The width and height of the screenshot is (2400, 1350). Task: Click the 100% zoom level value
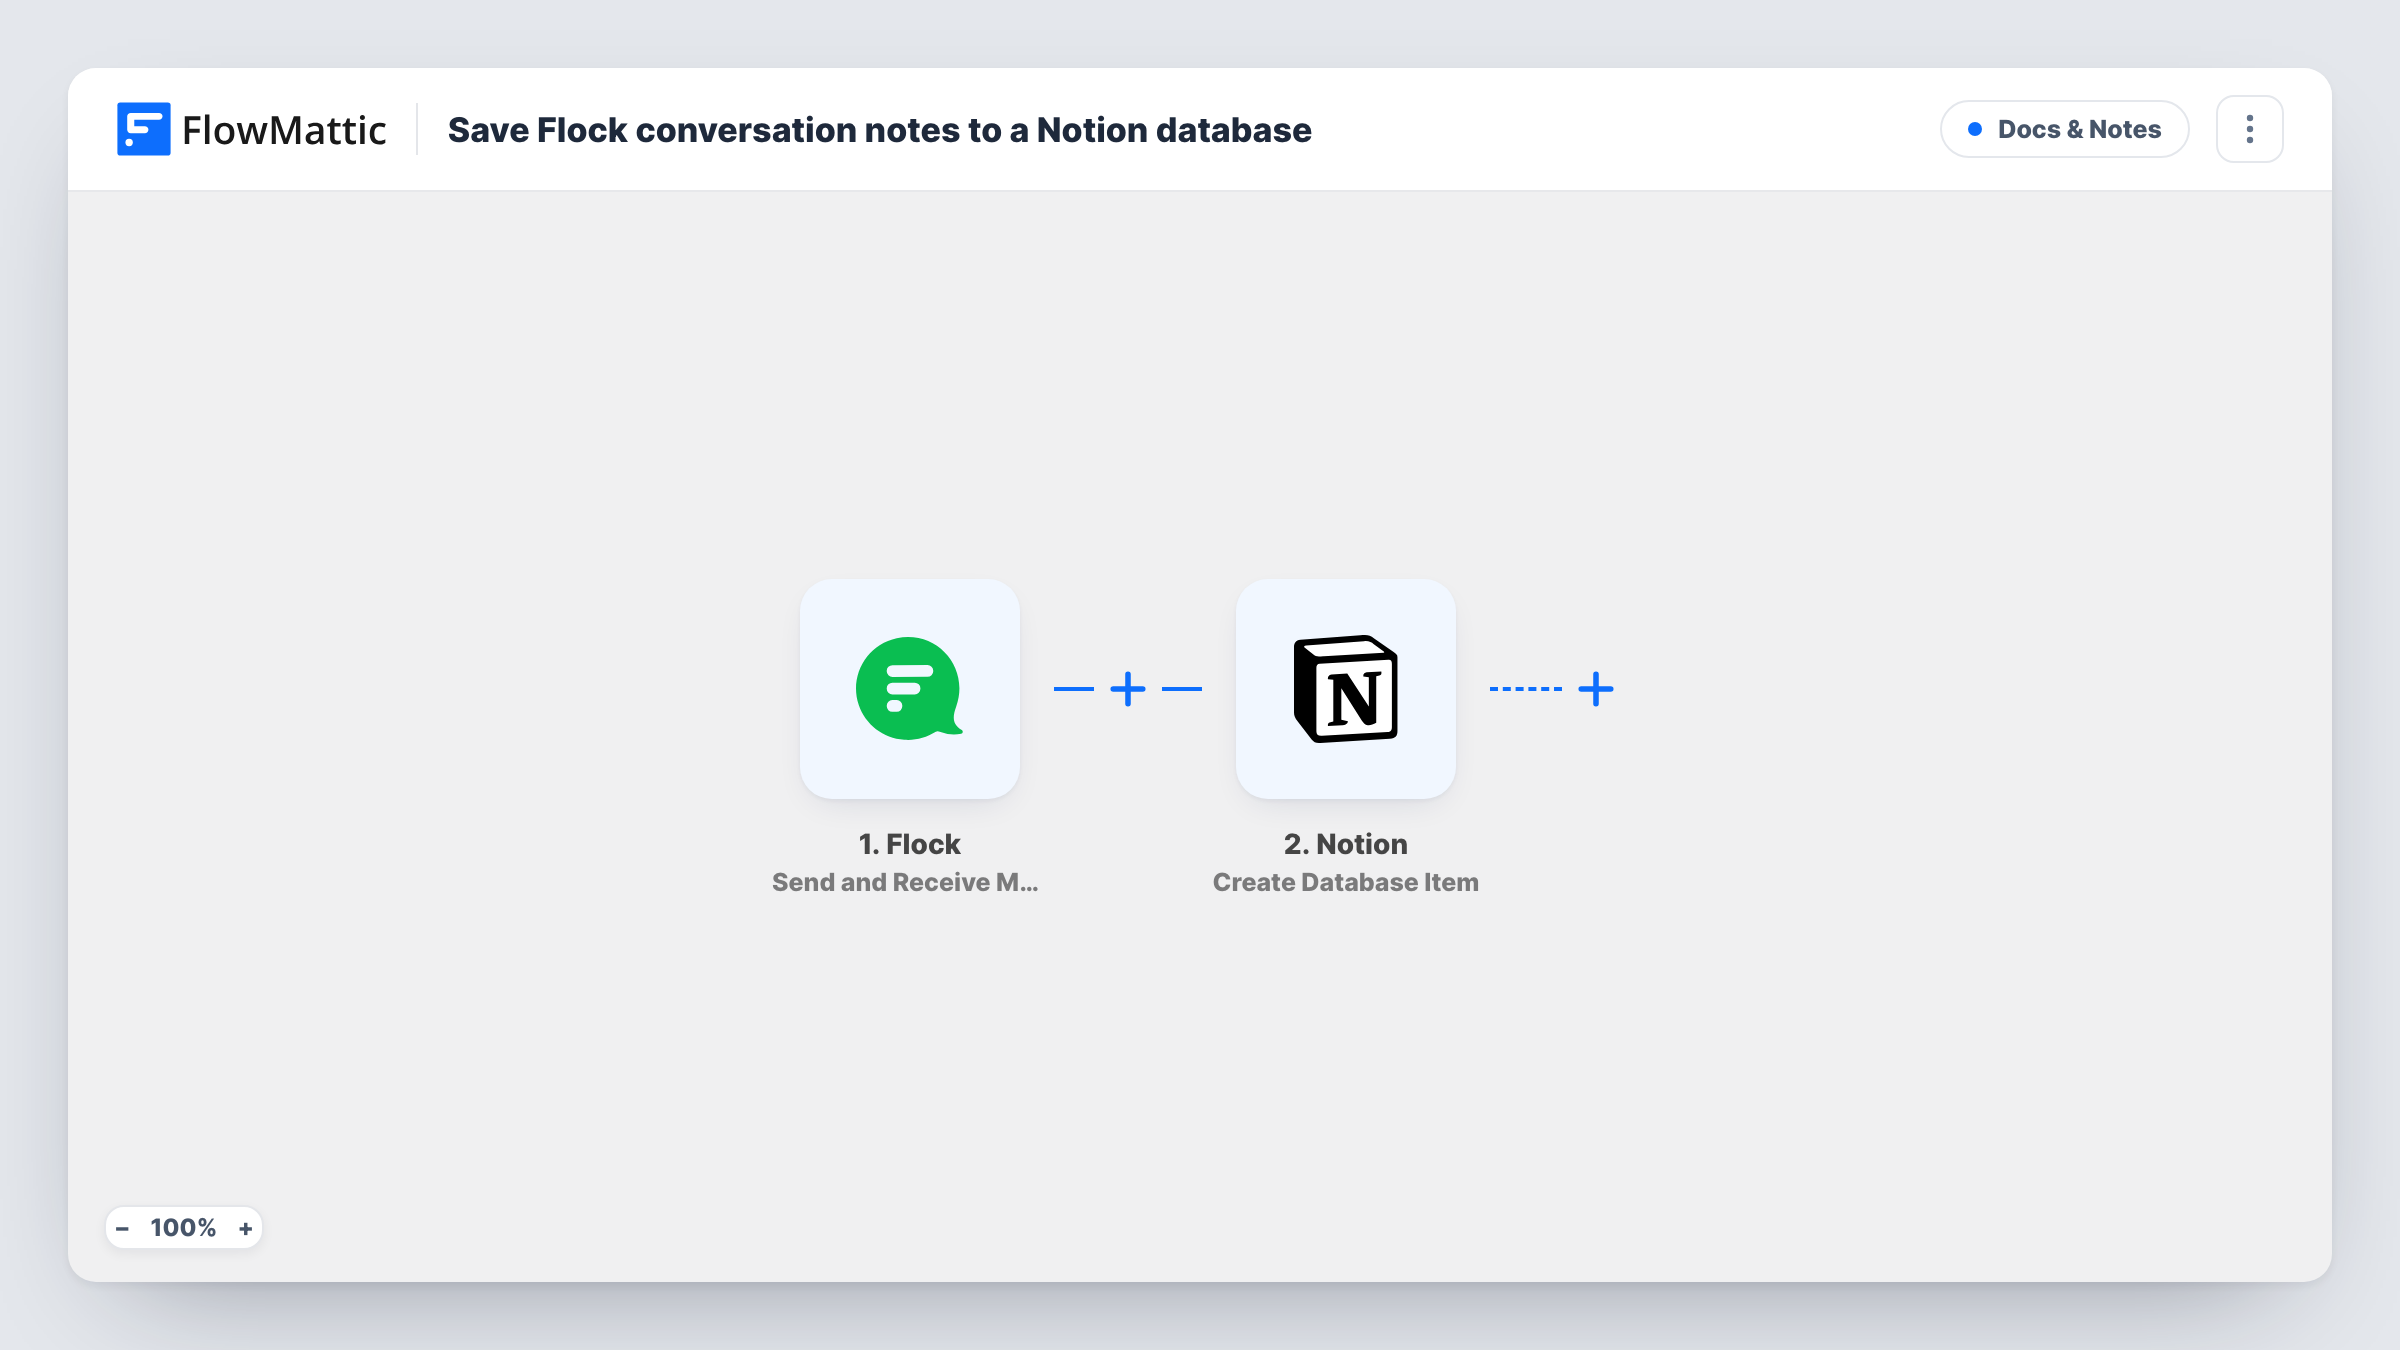pyautogui.click(x=183, y=1228)
